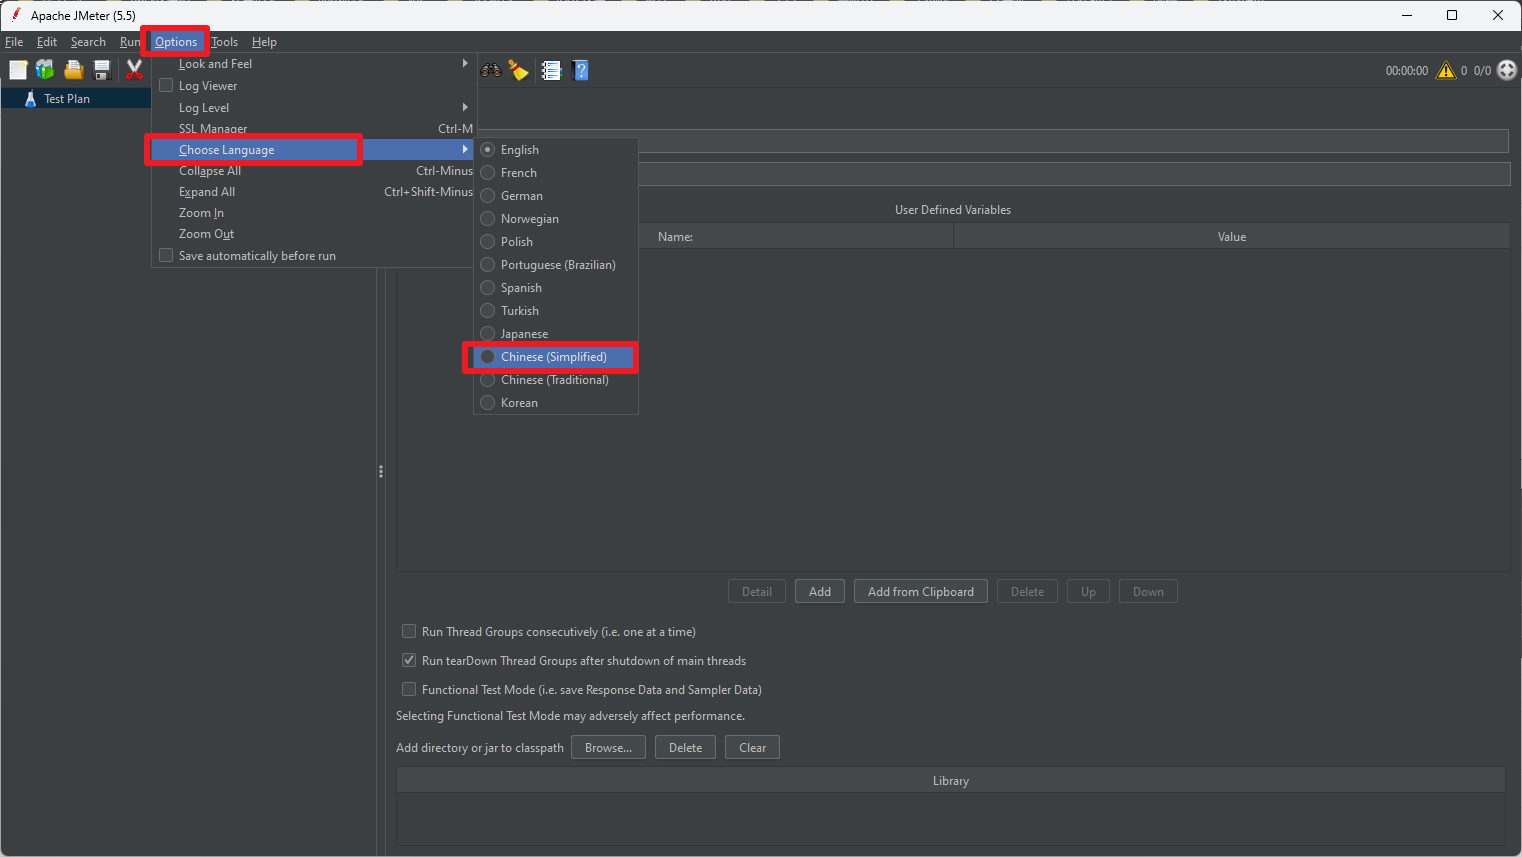This screenshot has width=1522, height=857.
Task: Check Run Thread Groups consecutively
Action: 409,632
